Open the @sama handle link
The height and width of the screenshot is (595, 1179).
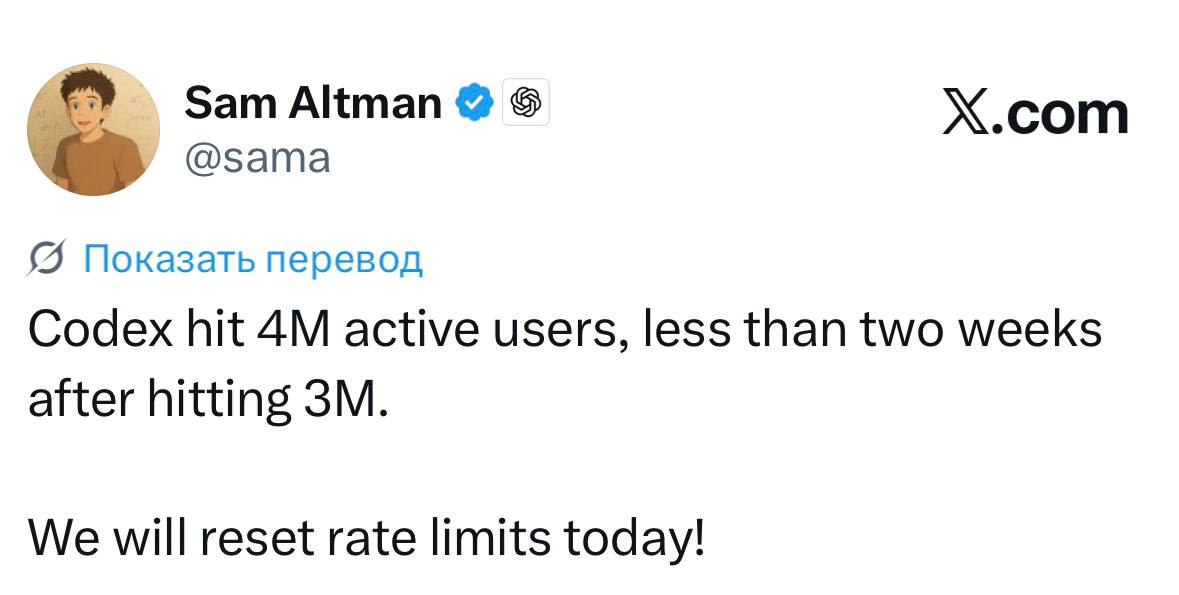tap(257, 157)
